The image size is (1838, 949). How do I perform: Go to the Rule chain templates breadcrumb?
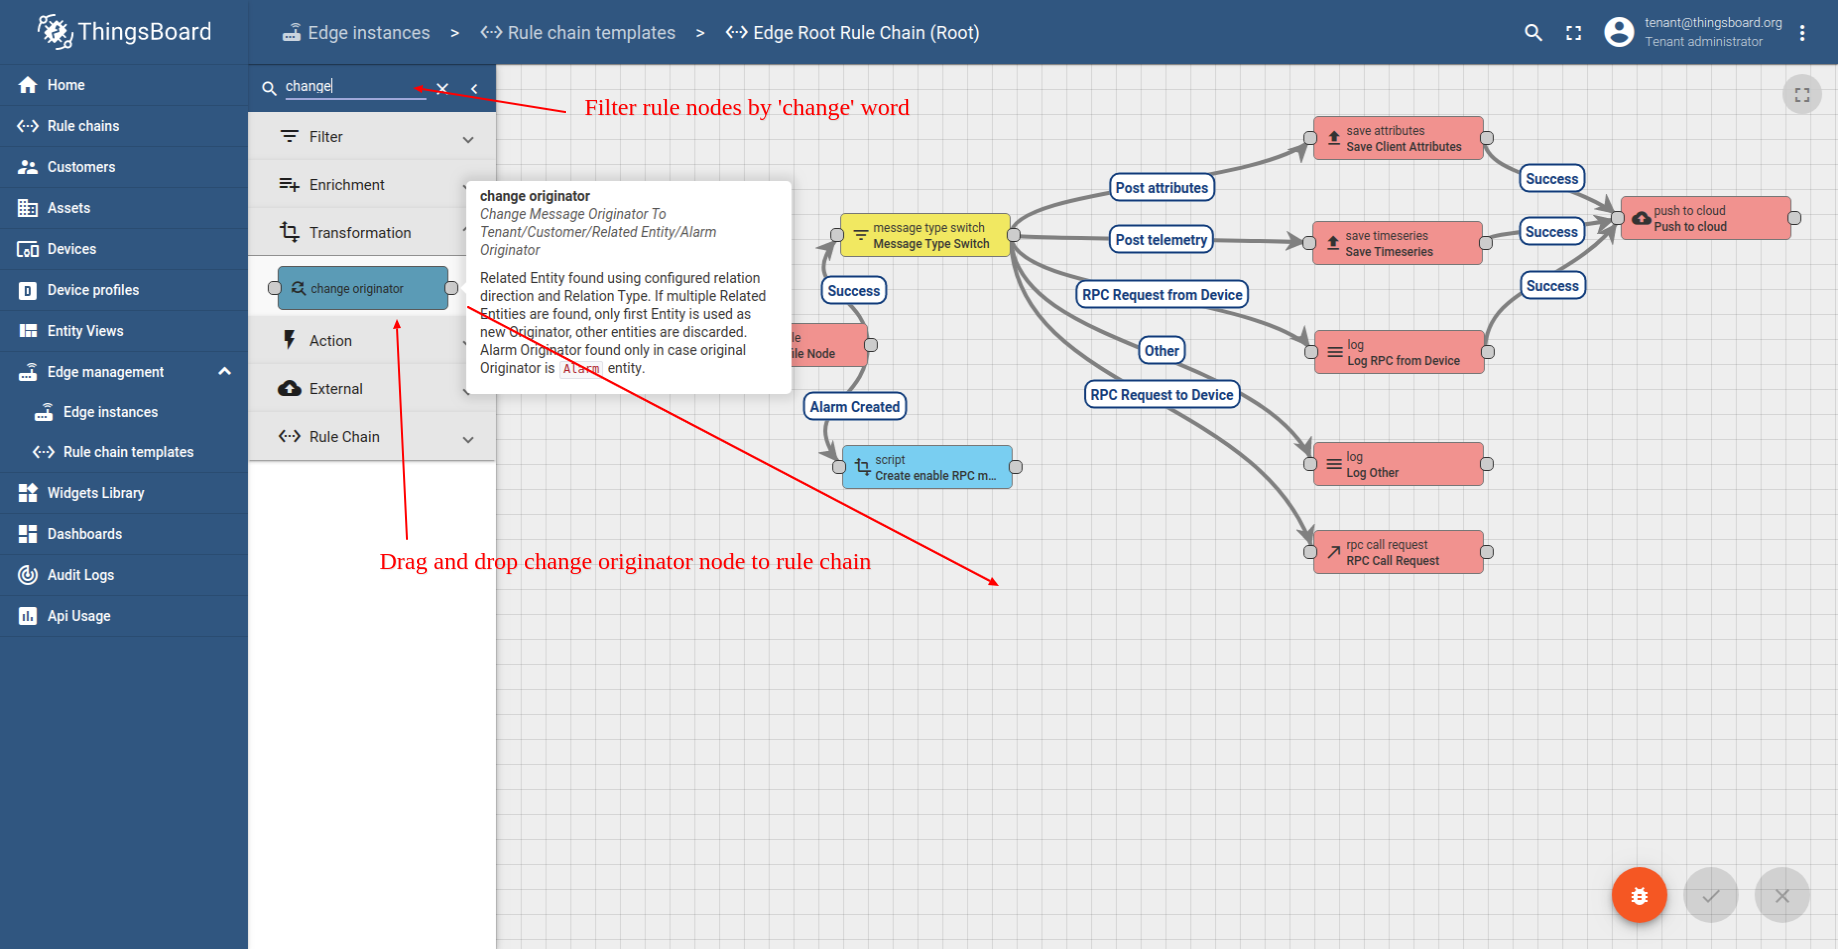click(578, 33)
